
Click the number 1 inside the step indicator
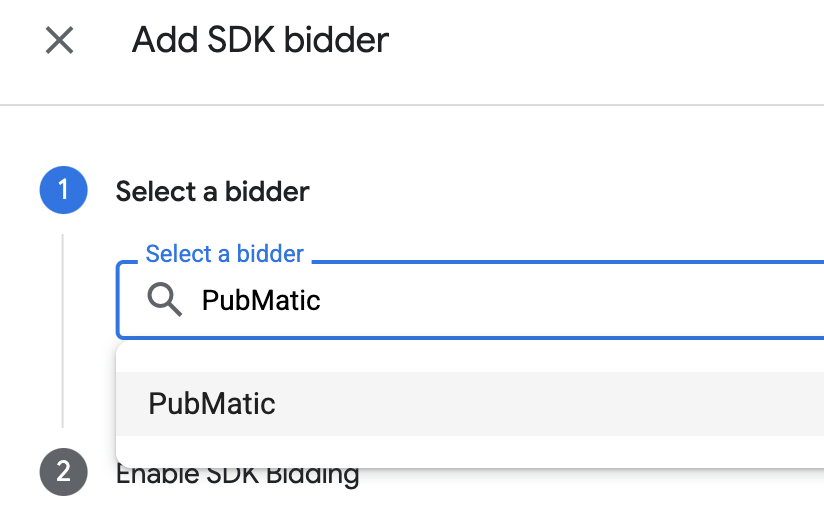pyautogui.click(x=63, y=190)
